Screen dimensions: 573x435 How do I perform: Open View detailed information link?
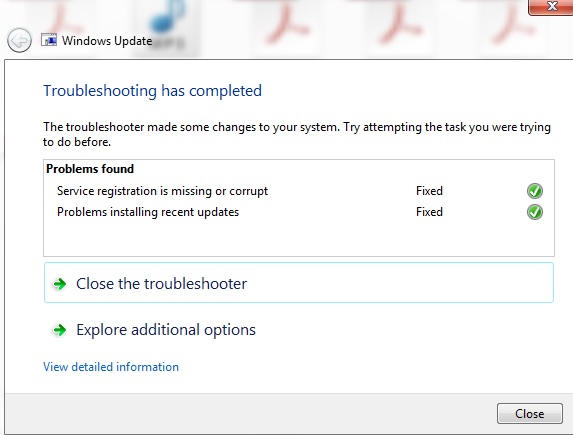[x=111, y=367]
